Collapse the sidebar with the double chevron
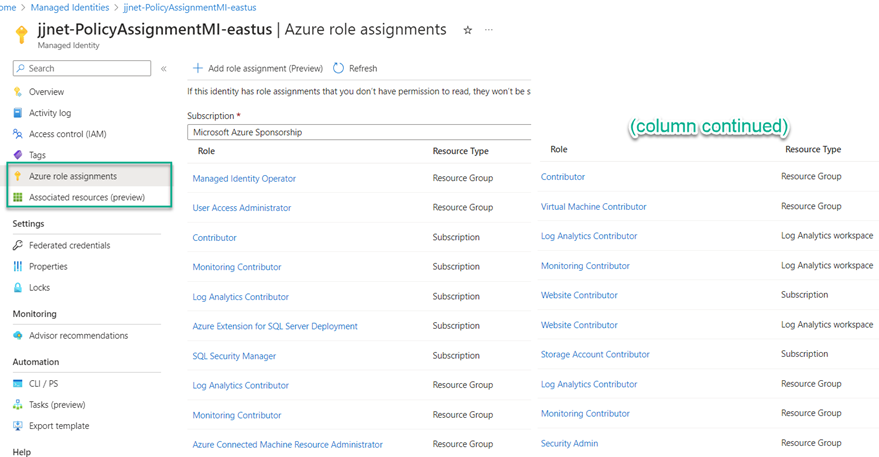 (x=164, y=69)
